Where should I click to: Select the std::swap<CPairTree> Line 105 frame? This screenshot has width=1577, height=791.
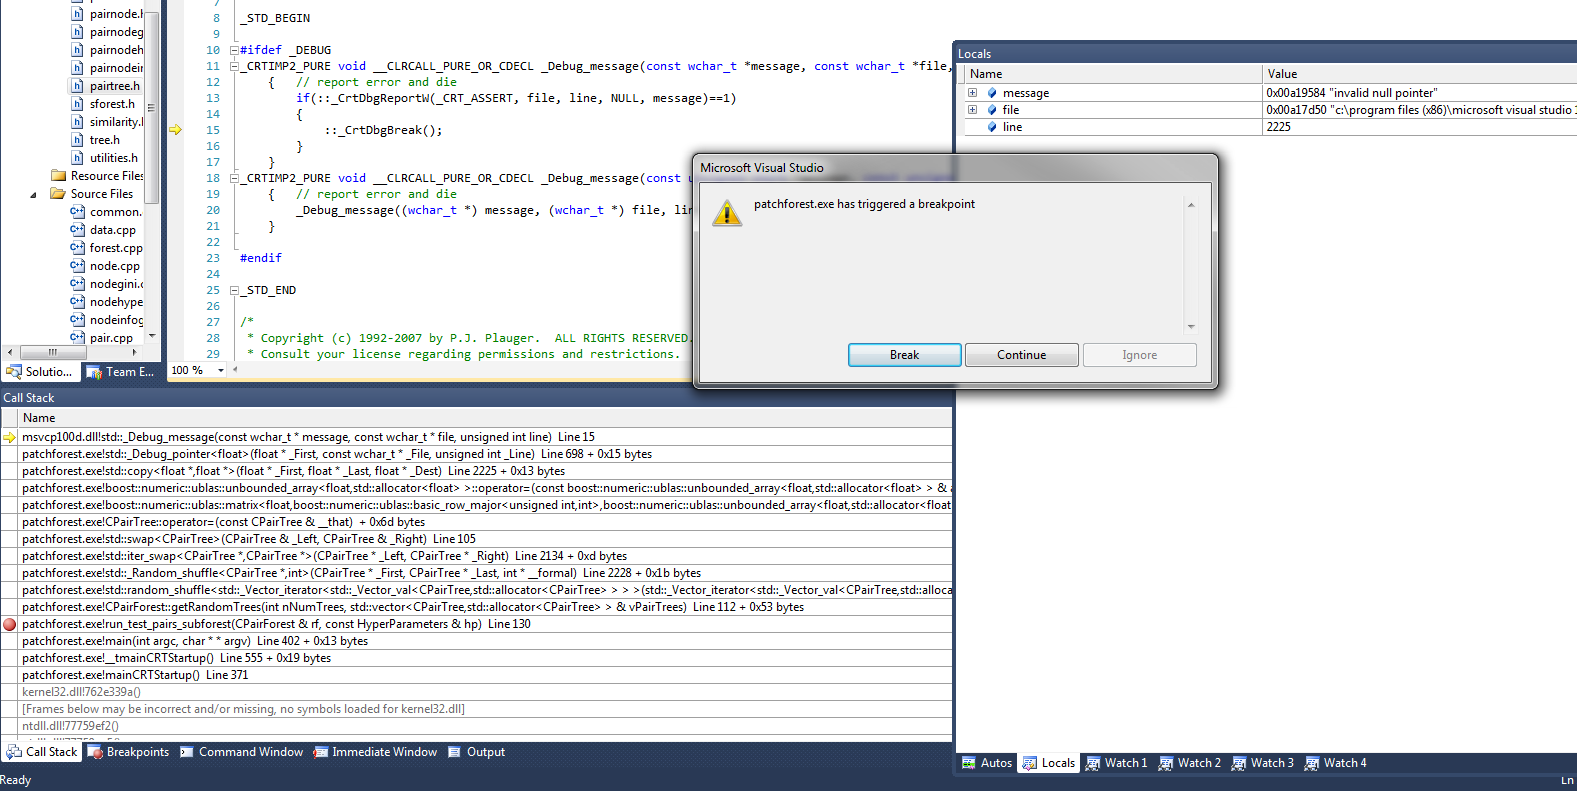coord(477,539)
